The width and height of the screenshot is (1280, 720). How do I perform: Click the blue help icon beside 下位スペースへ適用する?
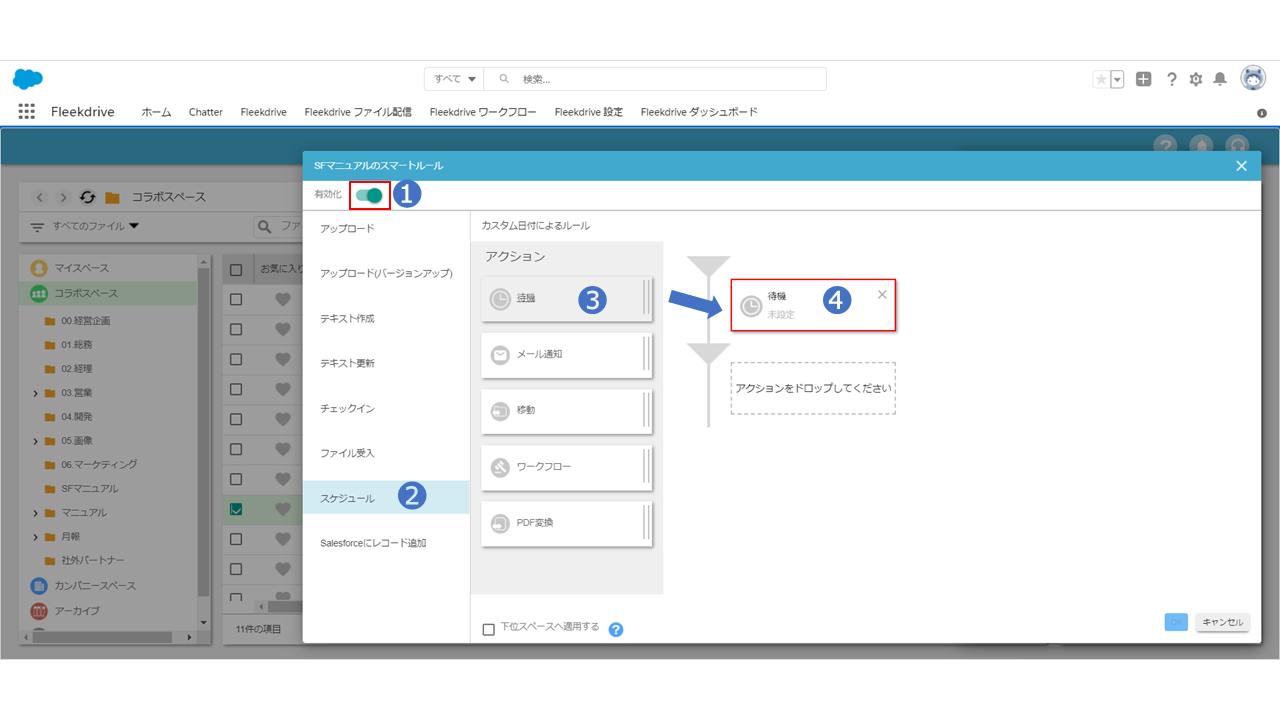(x=616, y=629)
